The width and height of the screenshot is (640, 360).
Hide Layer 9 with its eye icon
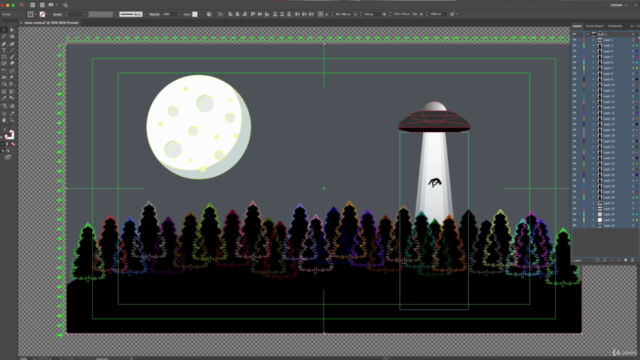pos(575,79)
